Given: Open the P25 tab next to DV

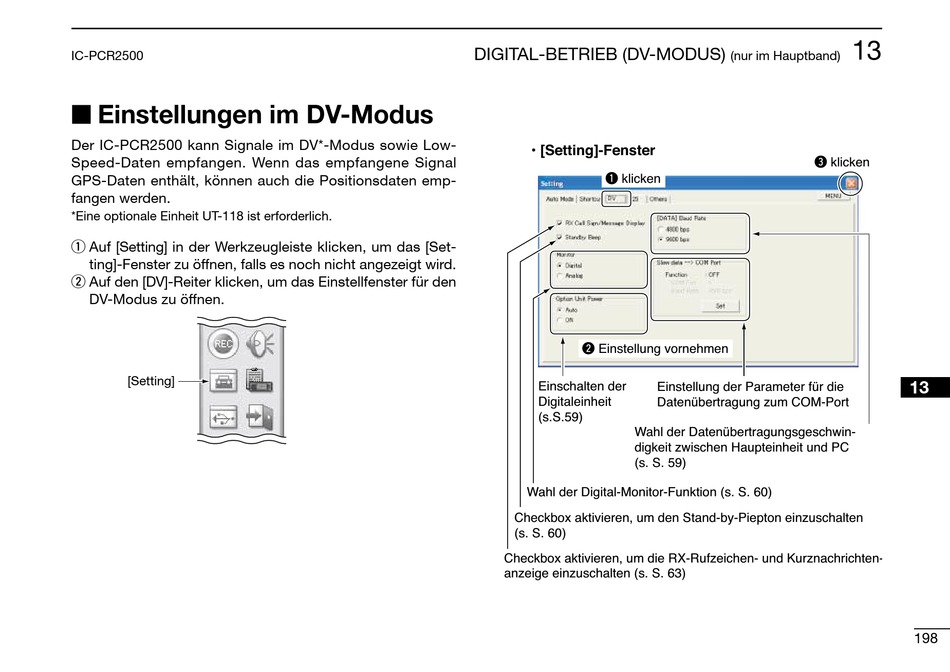Looking at the screenshot, I should [x=636, y=199].
